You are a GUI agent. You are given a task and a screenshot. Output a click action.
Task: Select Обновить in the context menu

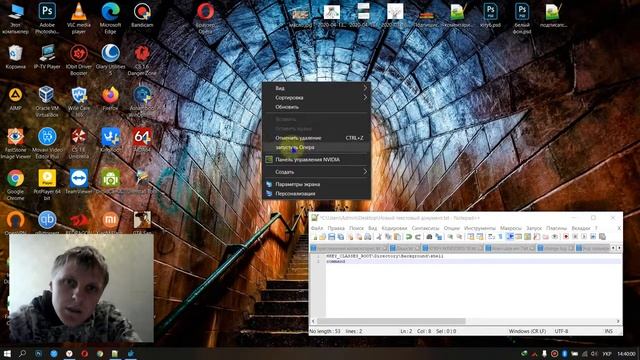click(316, 107)
